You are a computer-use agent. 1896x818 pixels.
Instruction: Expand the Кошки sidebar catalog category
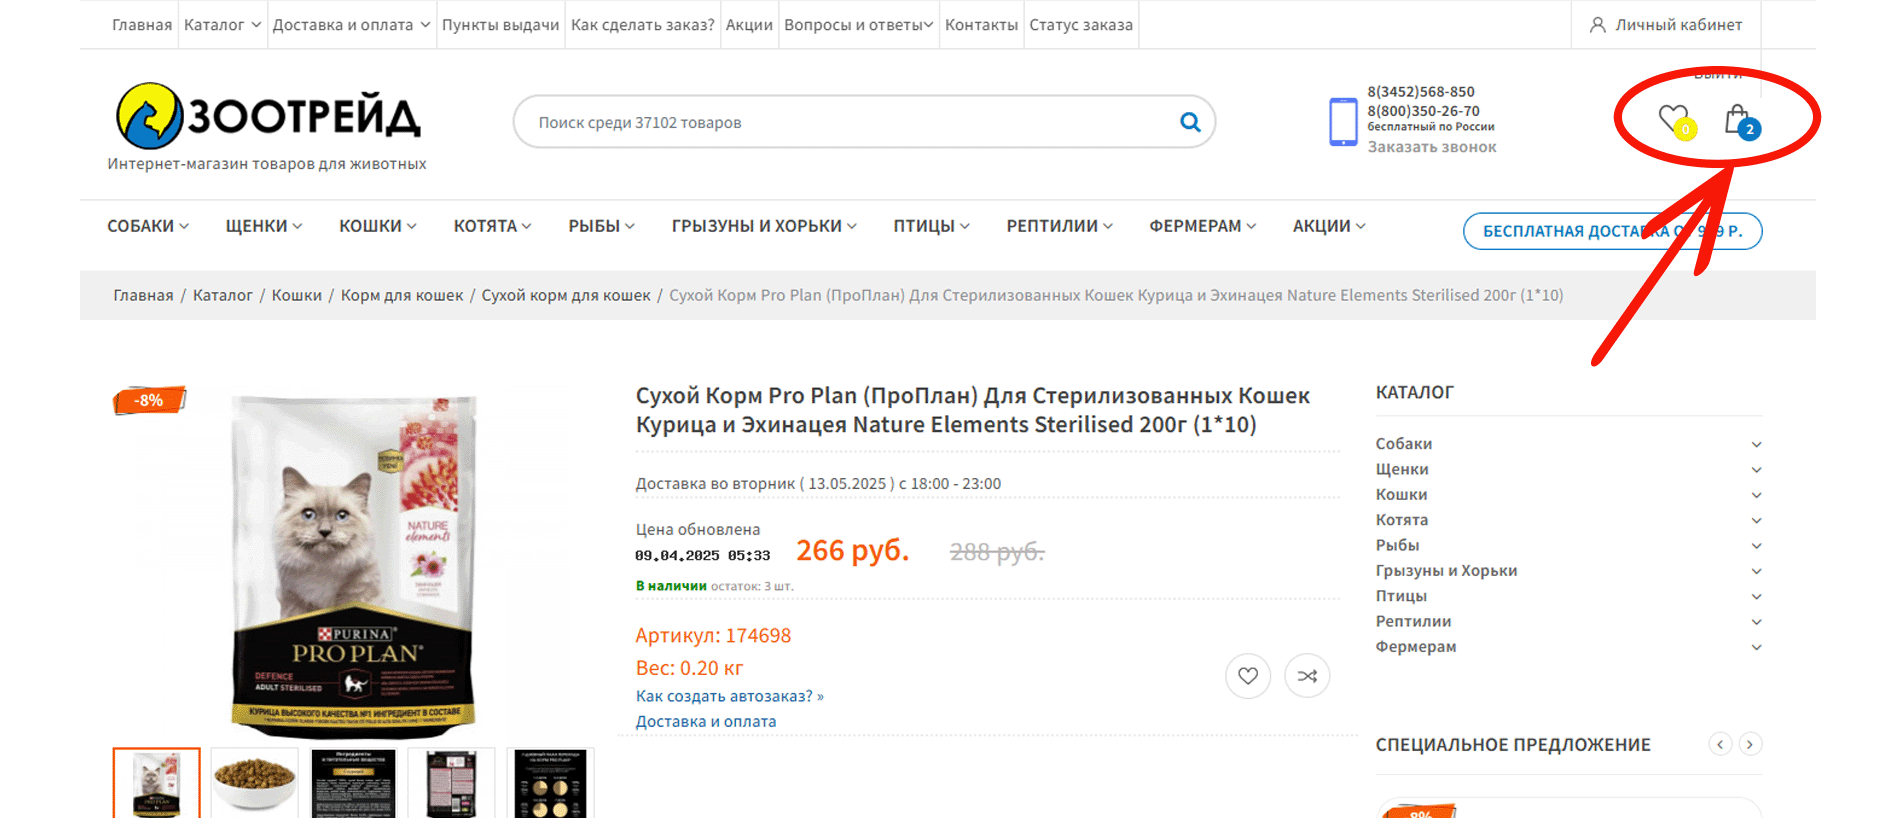click(x=1755, y=495)
